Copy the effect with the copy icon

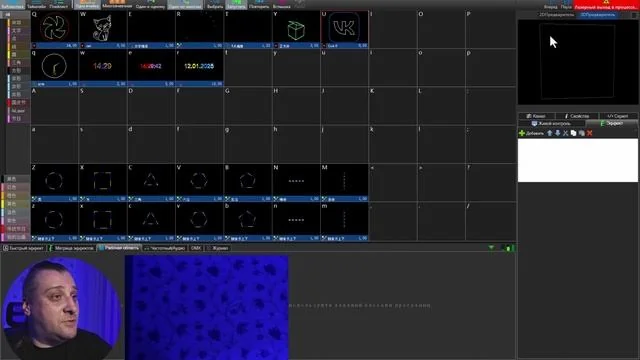pyautogui.click(x=573, y=133)
